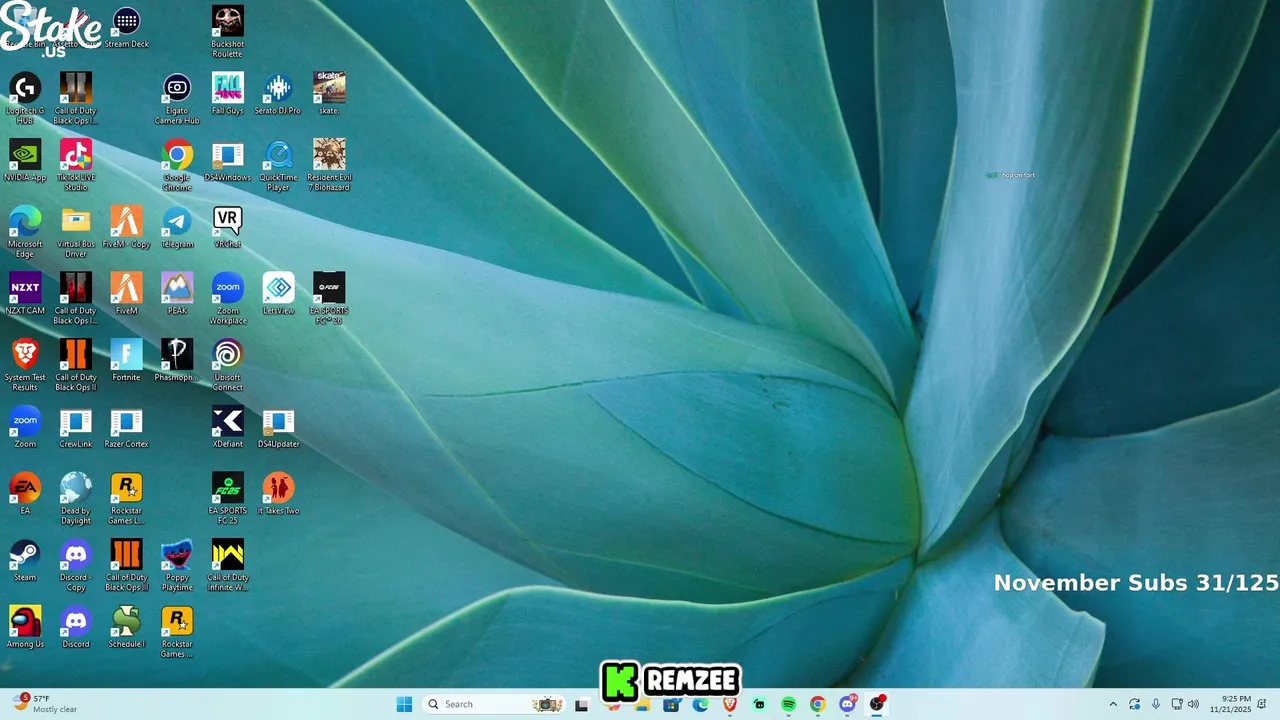Open the blue Zoom desktop shortcut

[25, 427]
